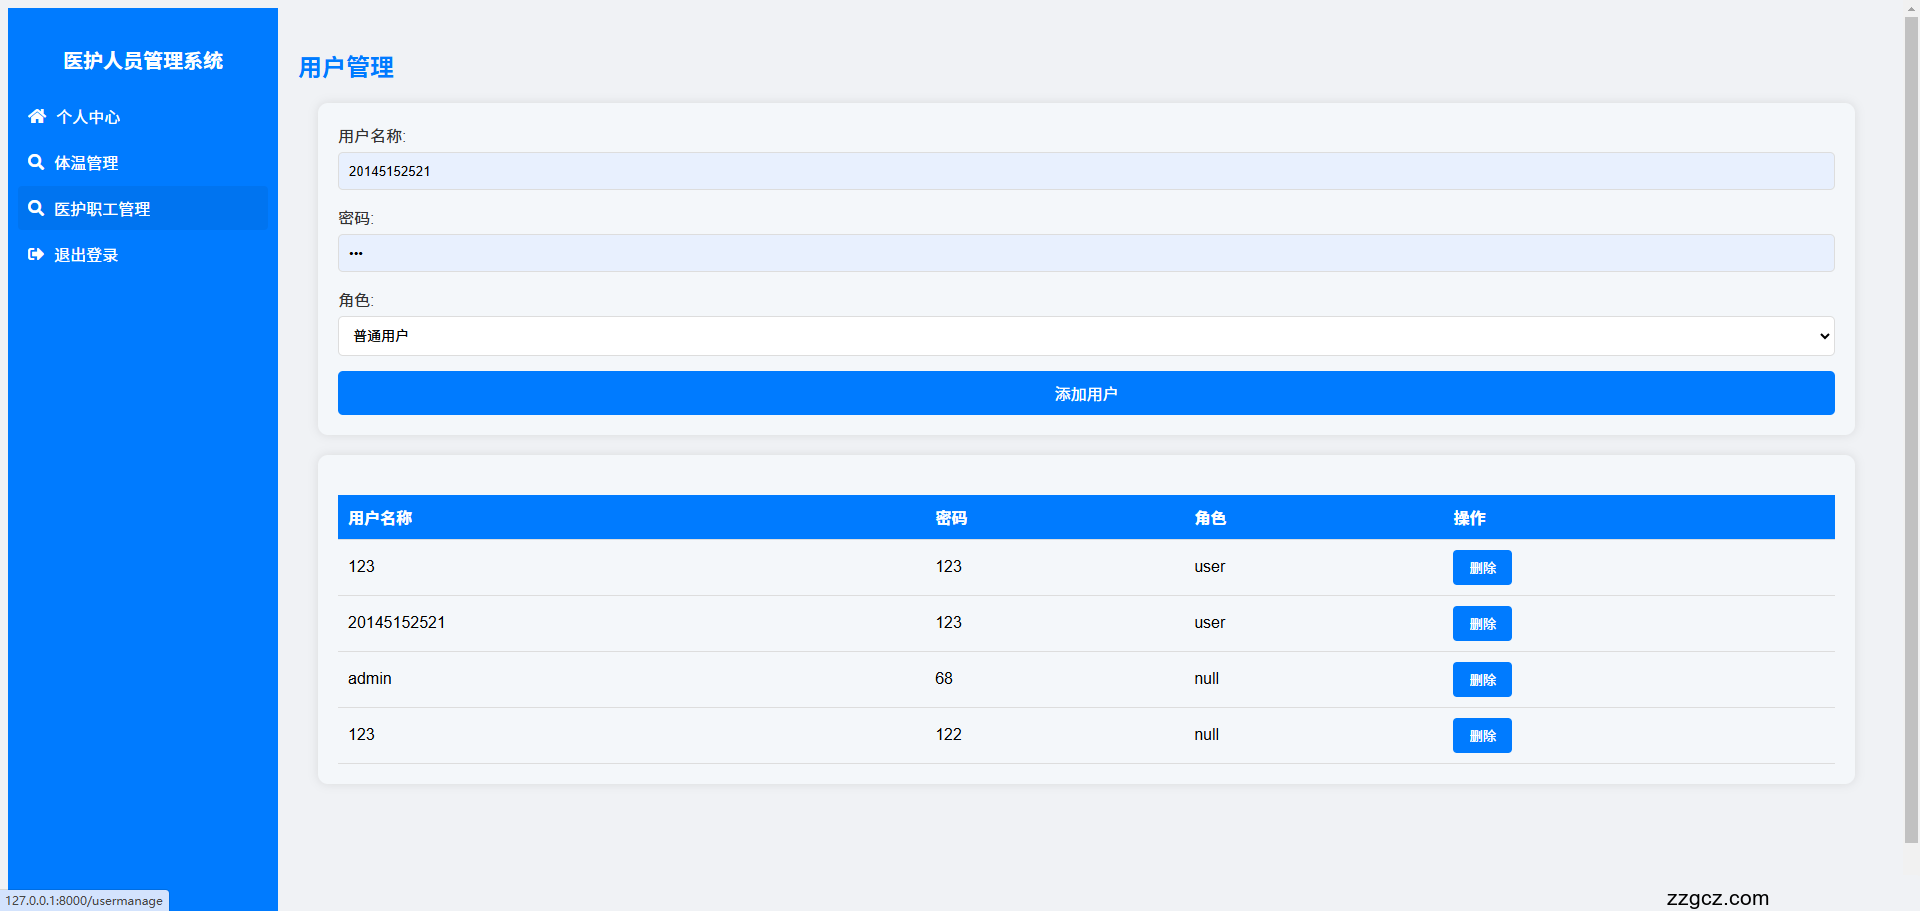
Task: Go to 体温管理 page
Action: click(x=86, y=163)
